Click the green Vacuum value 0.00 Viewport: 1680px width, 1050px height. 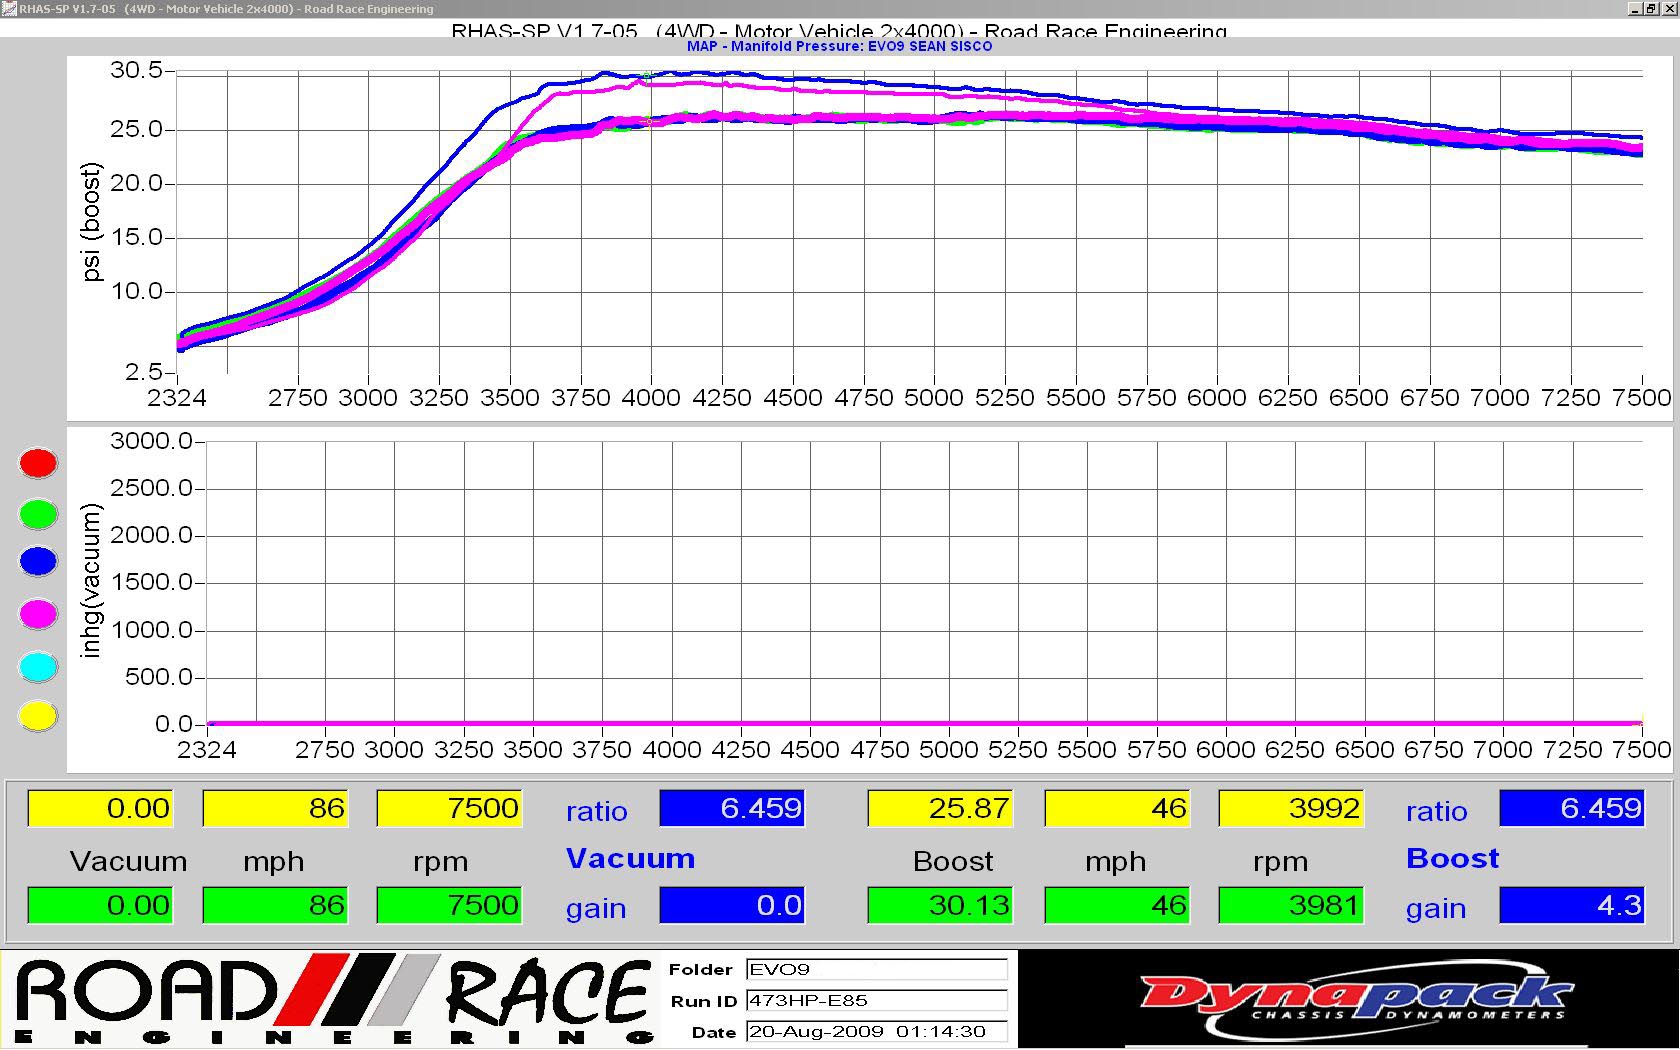100,905
